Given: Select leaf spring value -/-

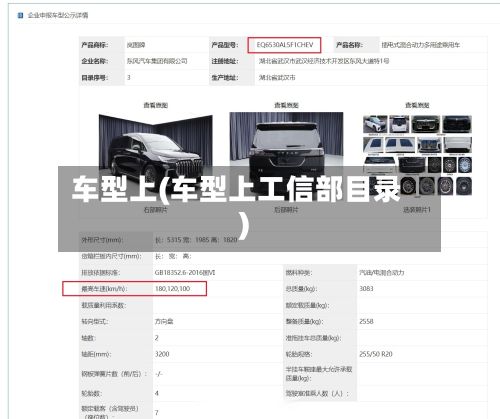Looking at the screenshot, I should [159, 374].
